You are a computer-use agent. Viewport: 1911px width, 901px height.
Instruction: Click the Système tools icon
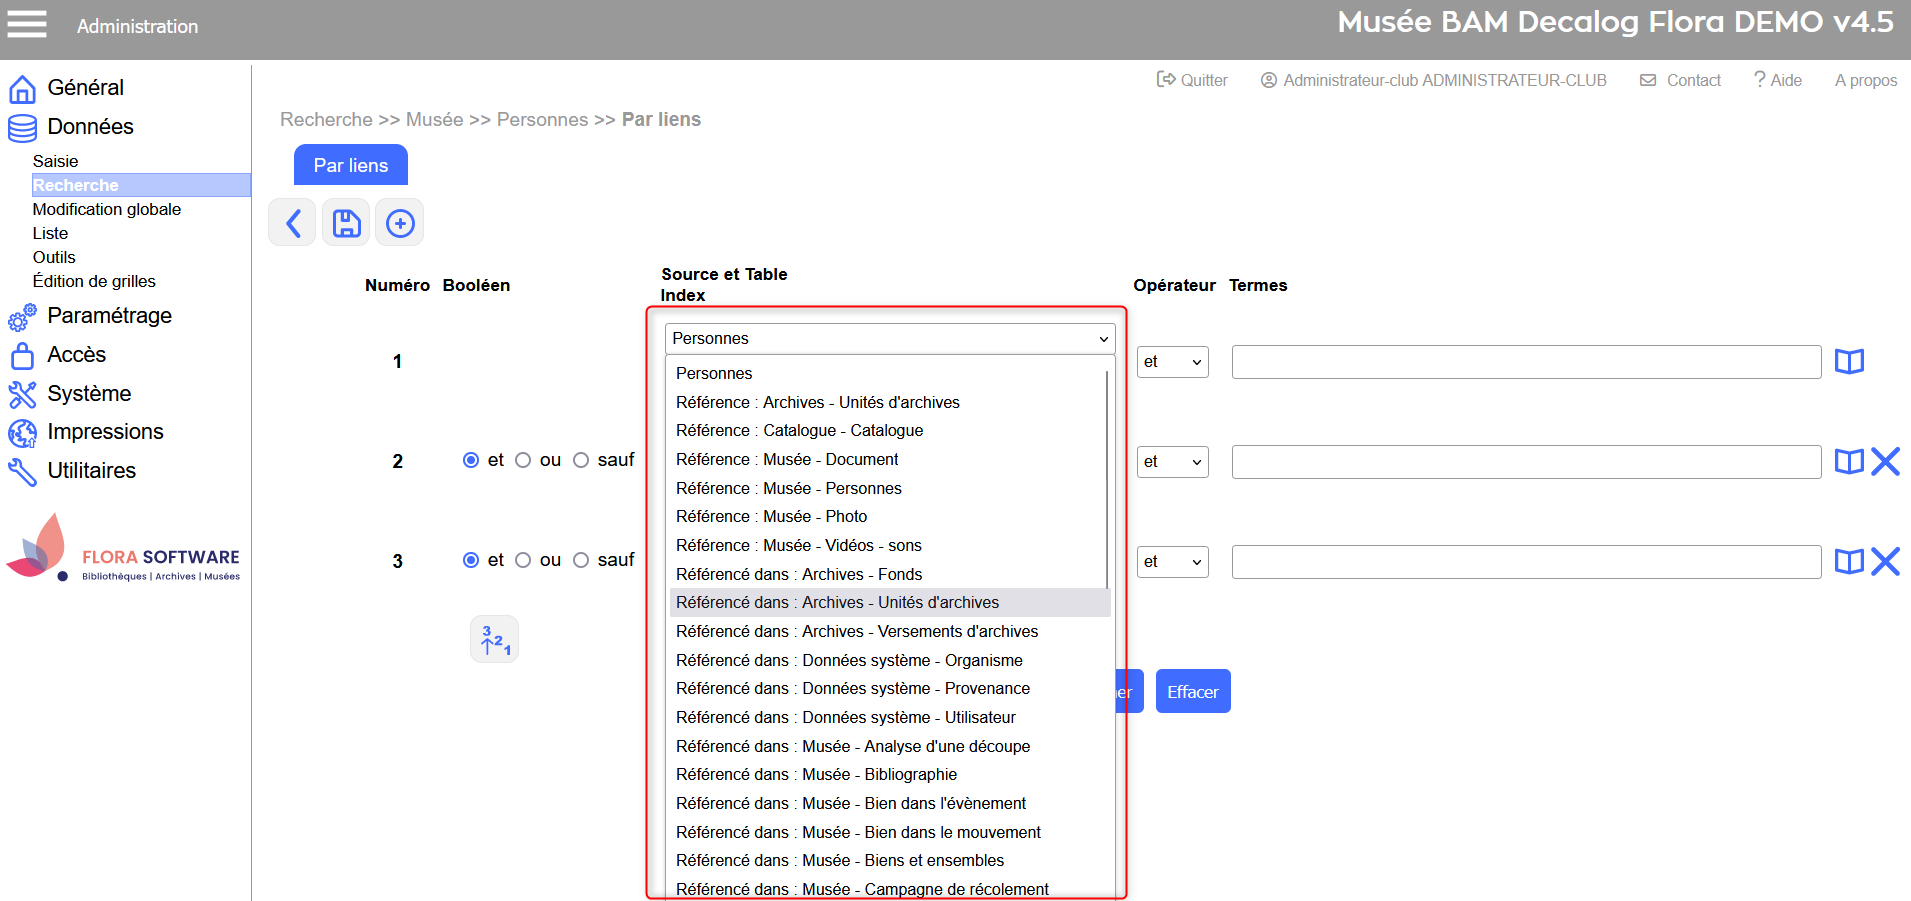[x=22, y=395]
